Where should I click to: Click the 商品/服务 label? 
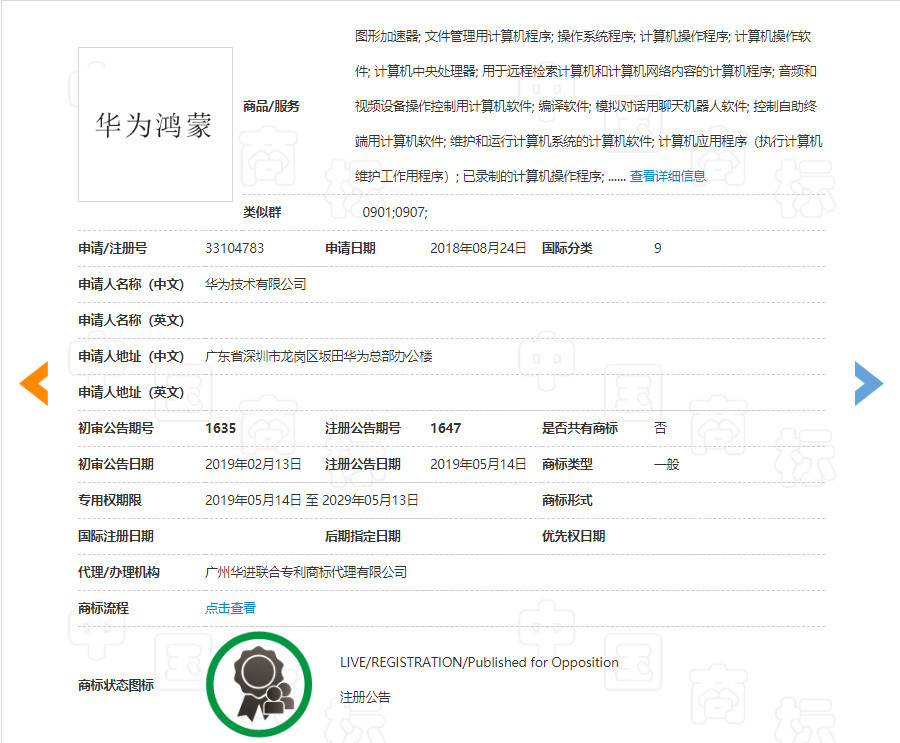coord(271,106)
